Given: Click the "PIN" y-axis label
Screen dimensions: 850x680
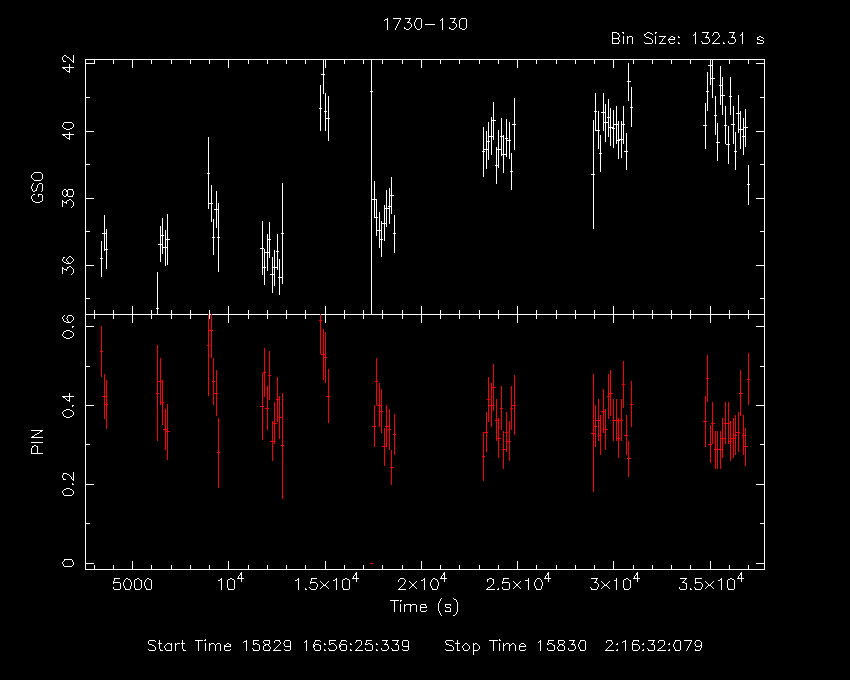Looking at the screenshot, I should coord(37,441).
